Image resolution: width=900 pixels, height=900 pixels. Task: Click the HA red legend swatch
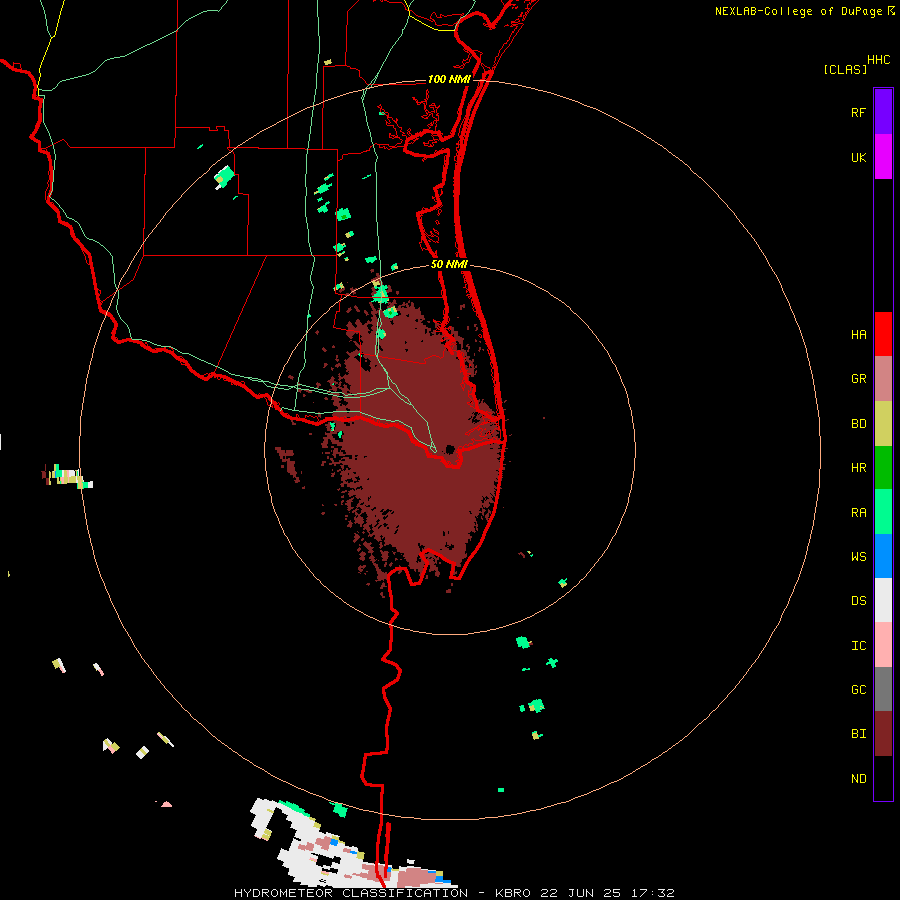(883, 334)
